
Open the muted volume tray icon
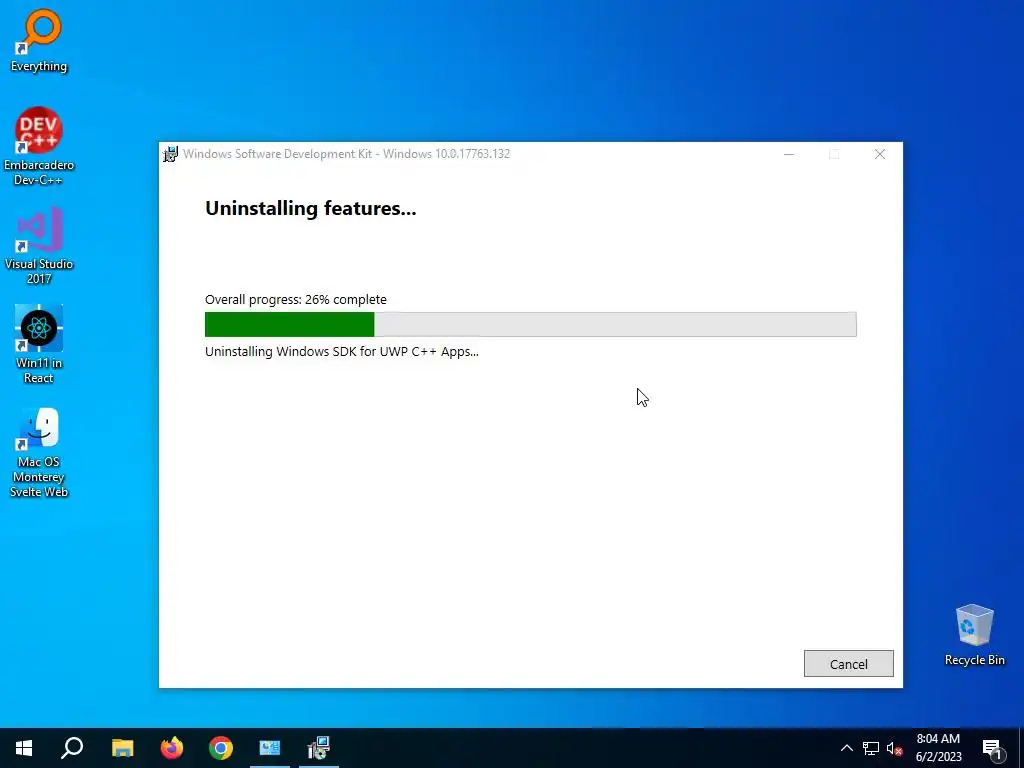[895, 748]
